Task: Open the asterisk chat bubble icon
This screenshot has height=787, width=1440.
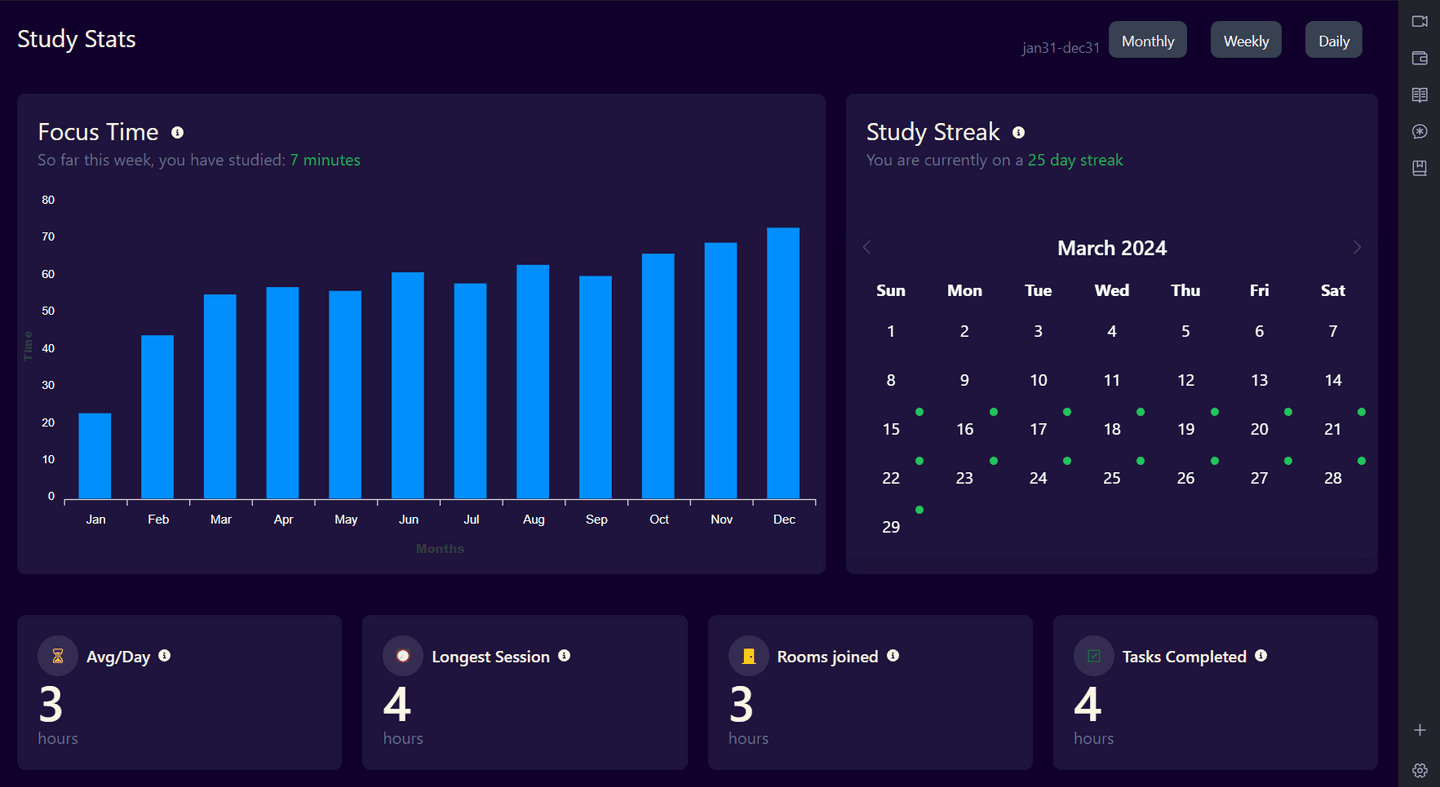Action: coord(1419,132)
